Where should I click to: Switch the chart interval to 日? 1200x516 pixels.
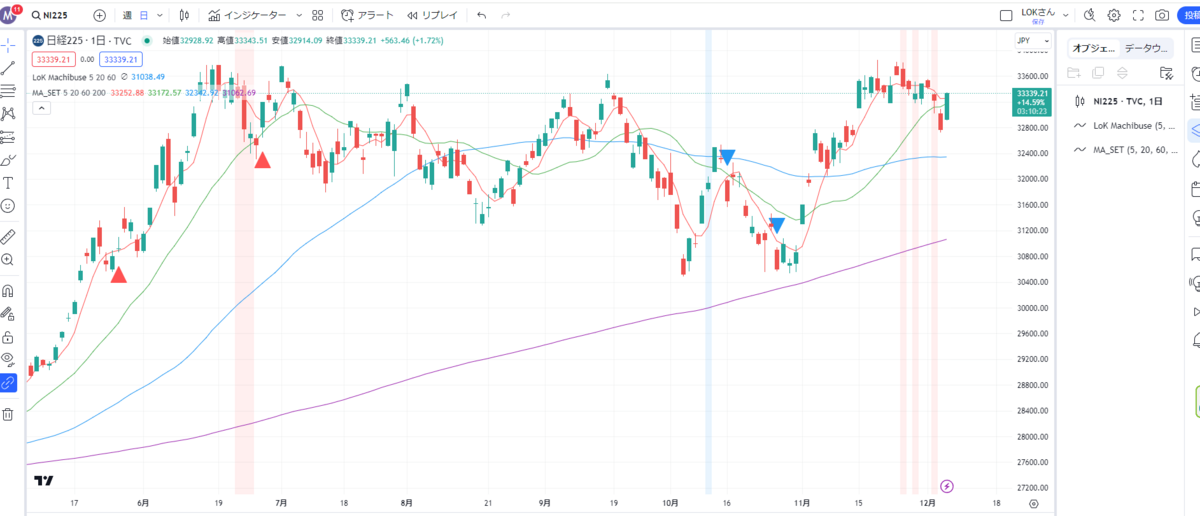tap(144, 16)
